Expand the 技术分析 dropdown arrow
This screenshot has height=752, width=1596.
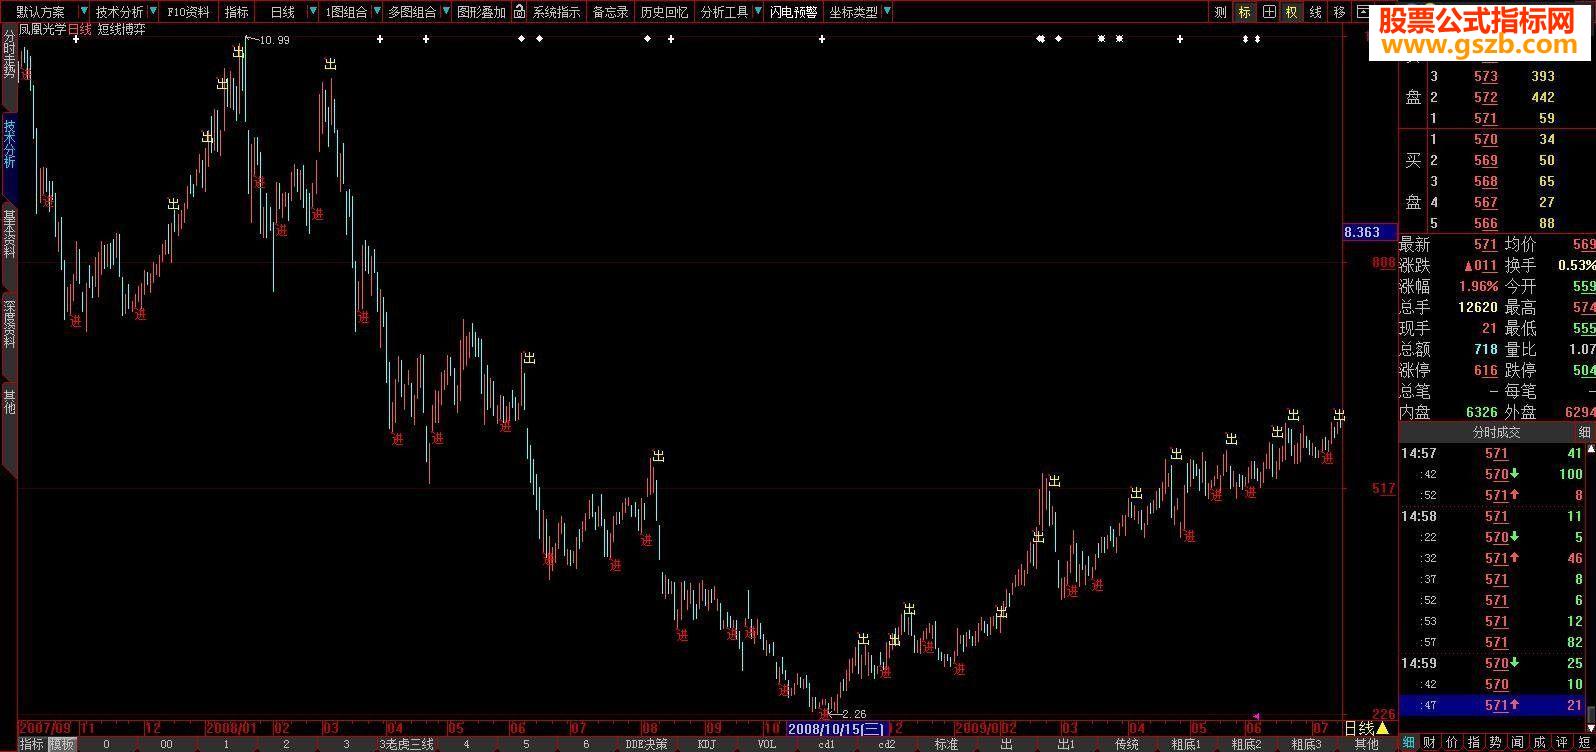coord(153,12)
